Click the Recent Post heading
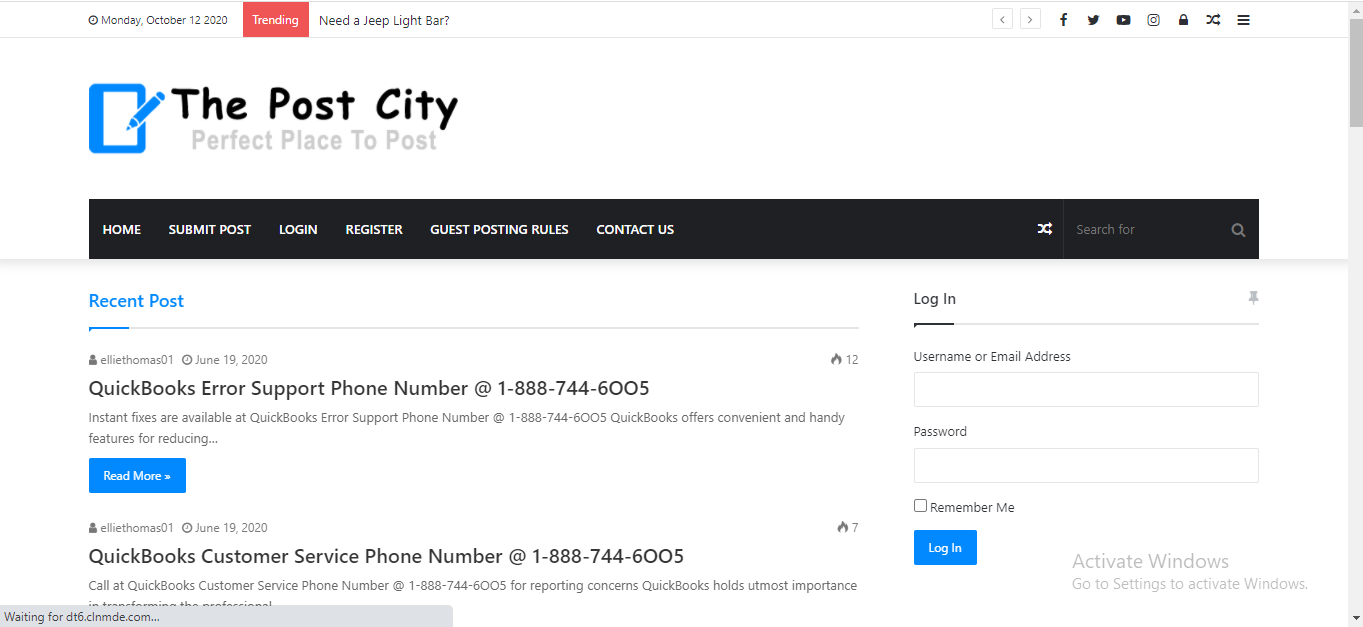The image size is (1363, 627). [136, 301]
